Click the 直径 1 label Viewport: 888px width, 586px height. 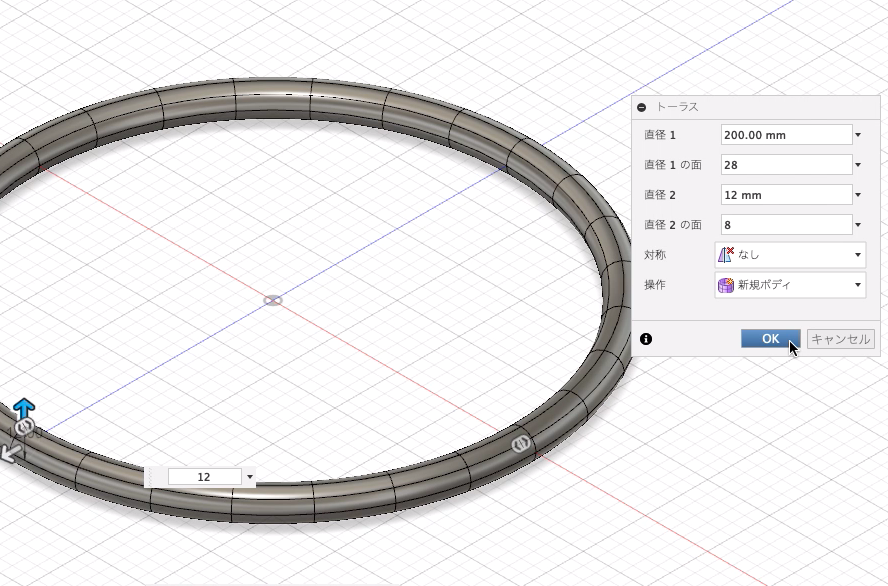click(x=660, y=135)
